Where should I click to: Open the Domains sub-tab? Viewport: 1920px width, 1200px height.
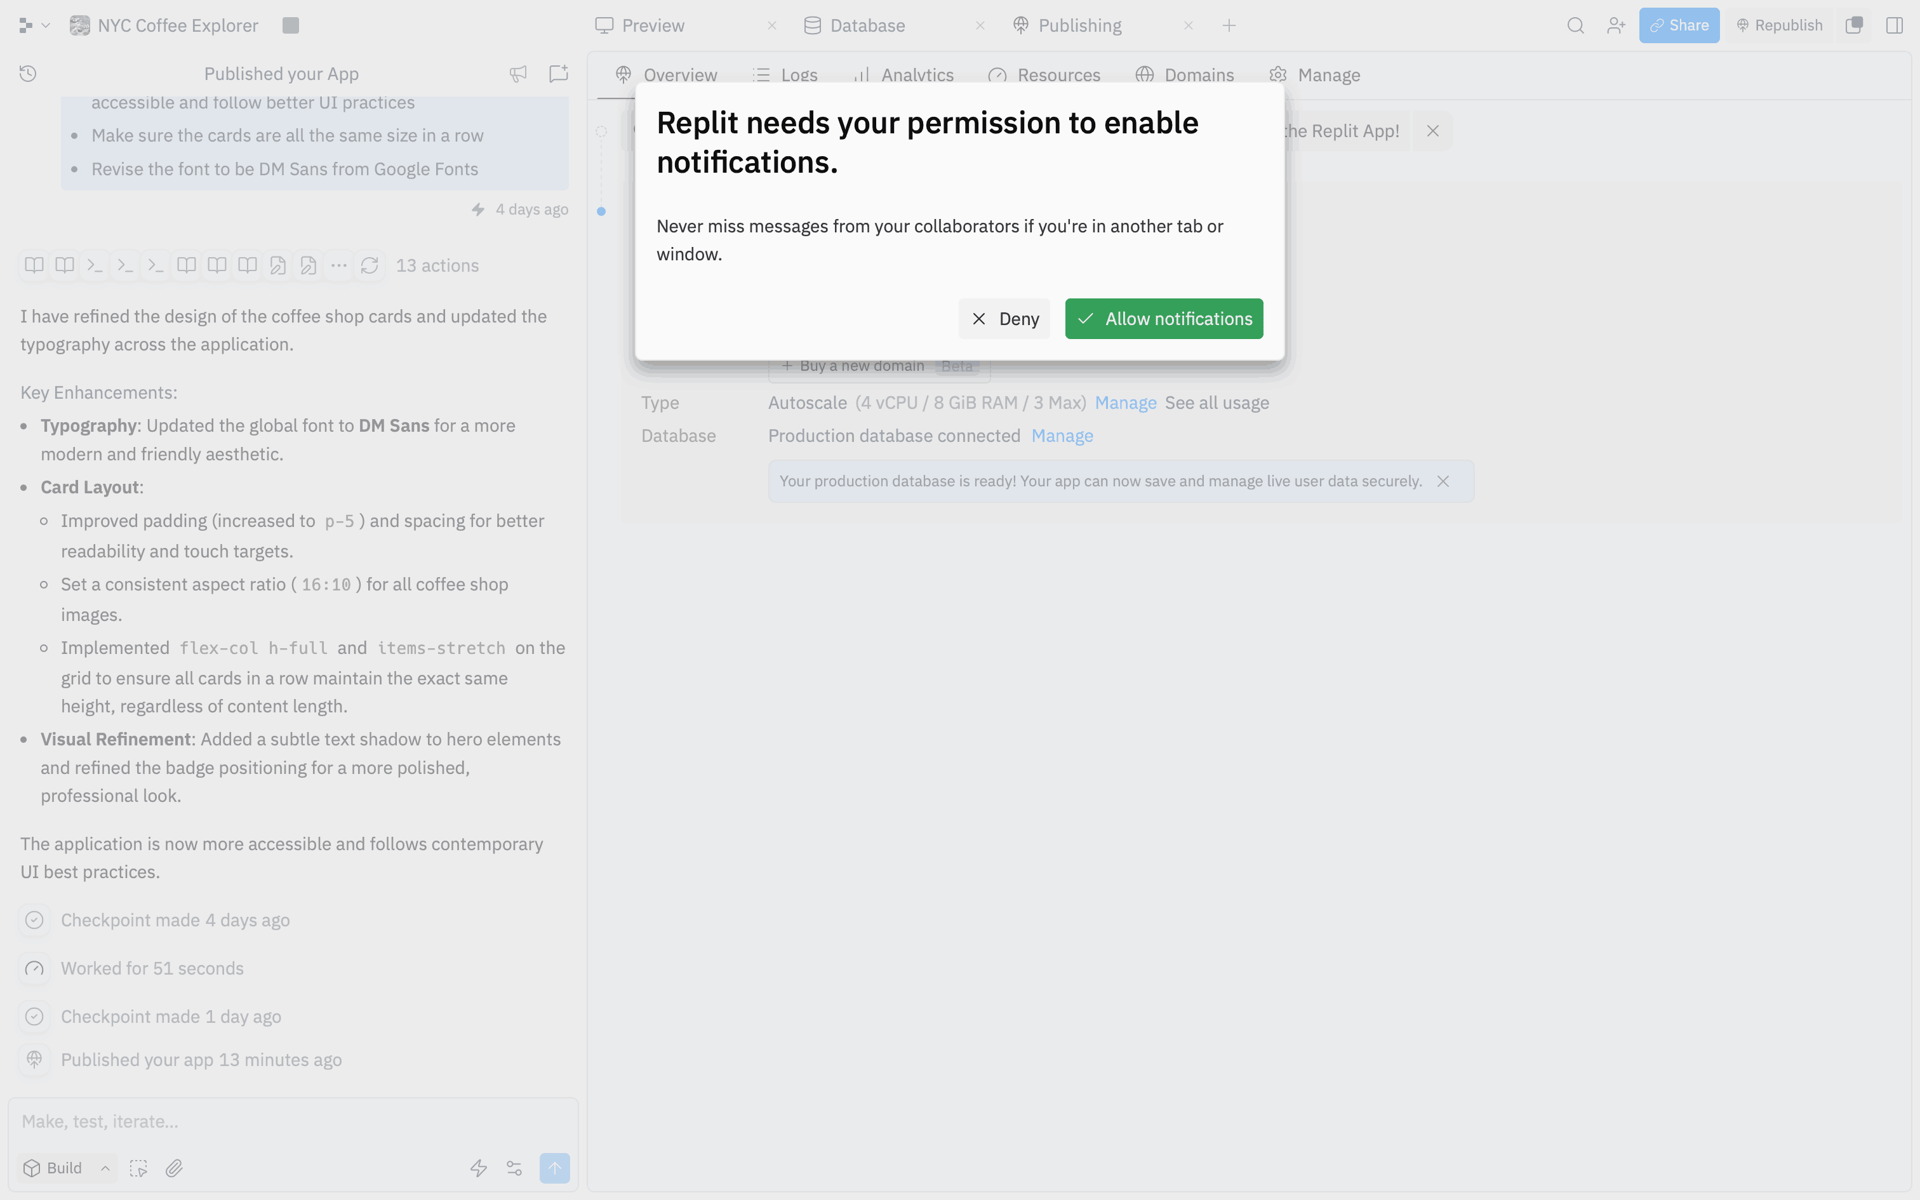[x=1185, y=75]
